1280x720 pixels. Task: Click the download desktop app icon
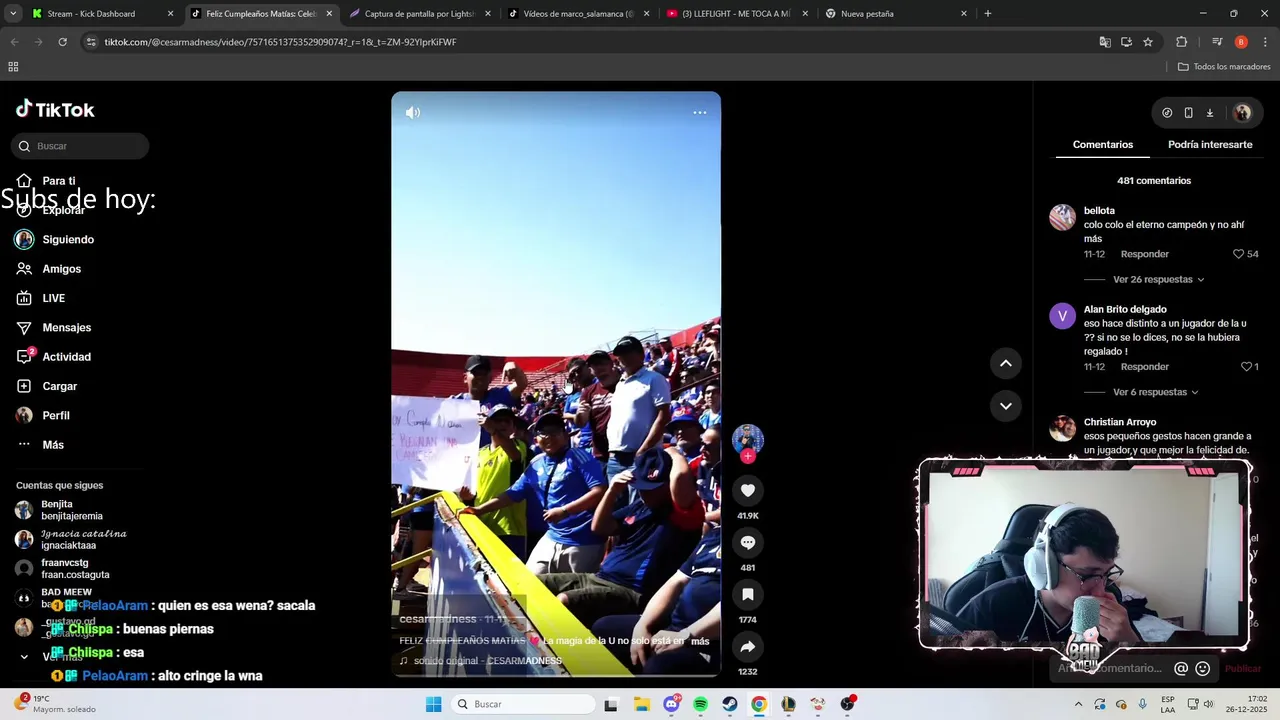1209,113
